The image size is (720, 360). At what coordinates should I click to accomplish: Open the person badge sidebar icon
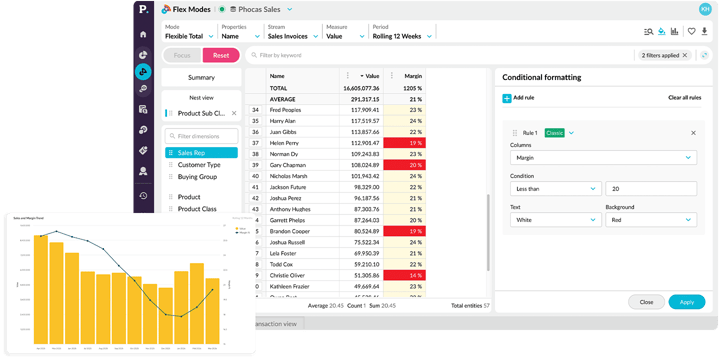[143, 171]
